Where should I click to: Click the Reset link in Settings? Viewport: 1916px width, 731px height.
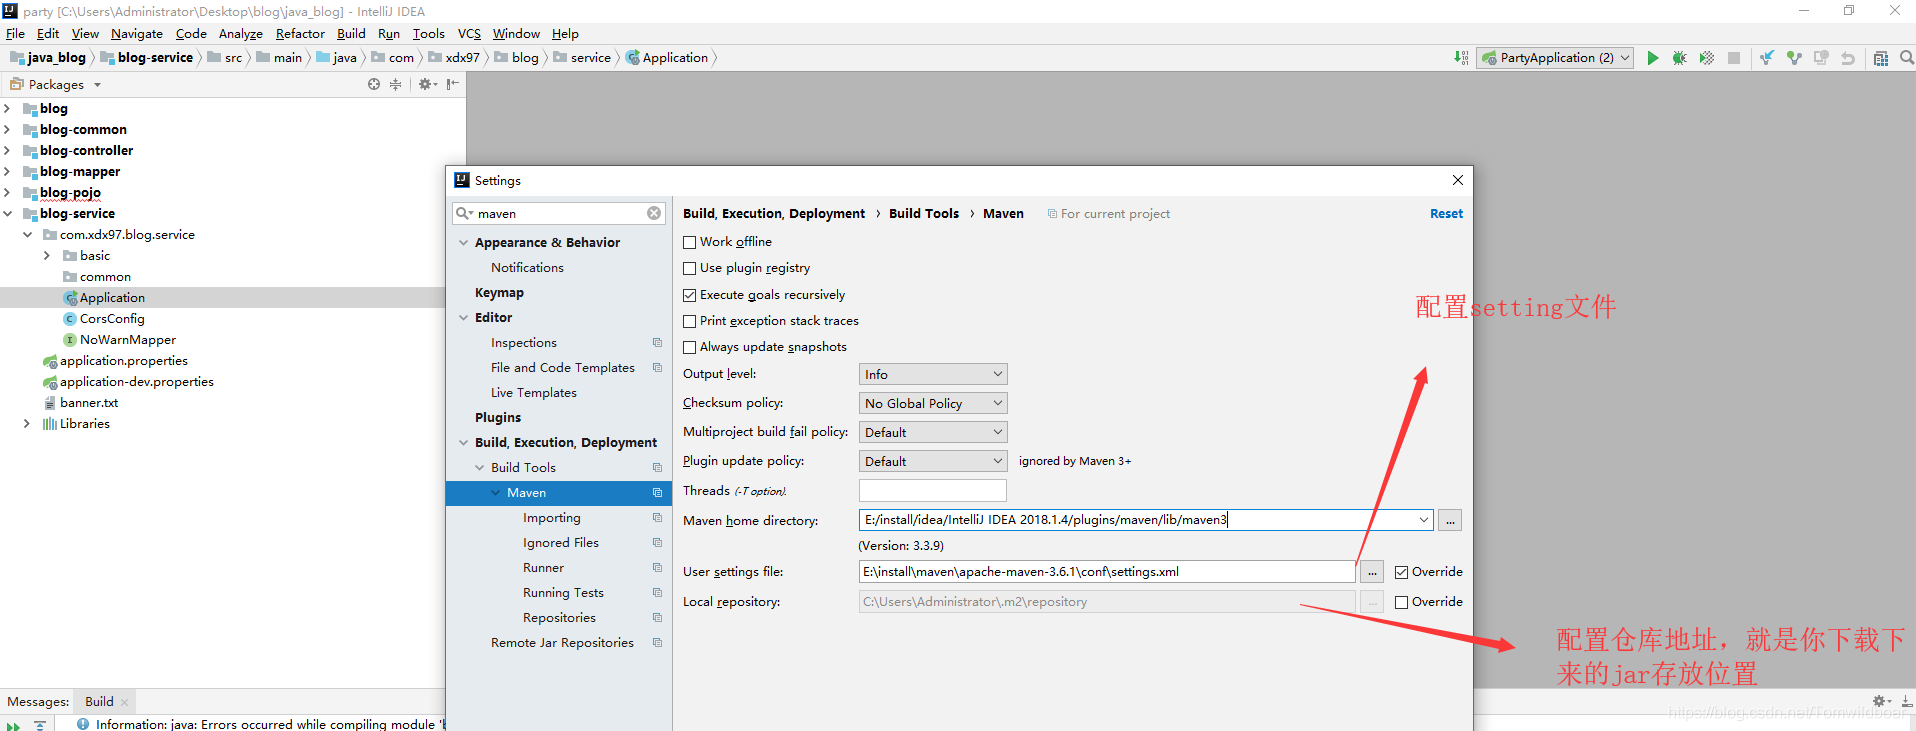tap(1446, 213)
